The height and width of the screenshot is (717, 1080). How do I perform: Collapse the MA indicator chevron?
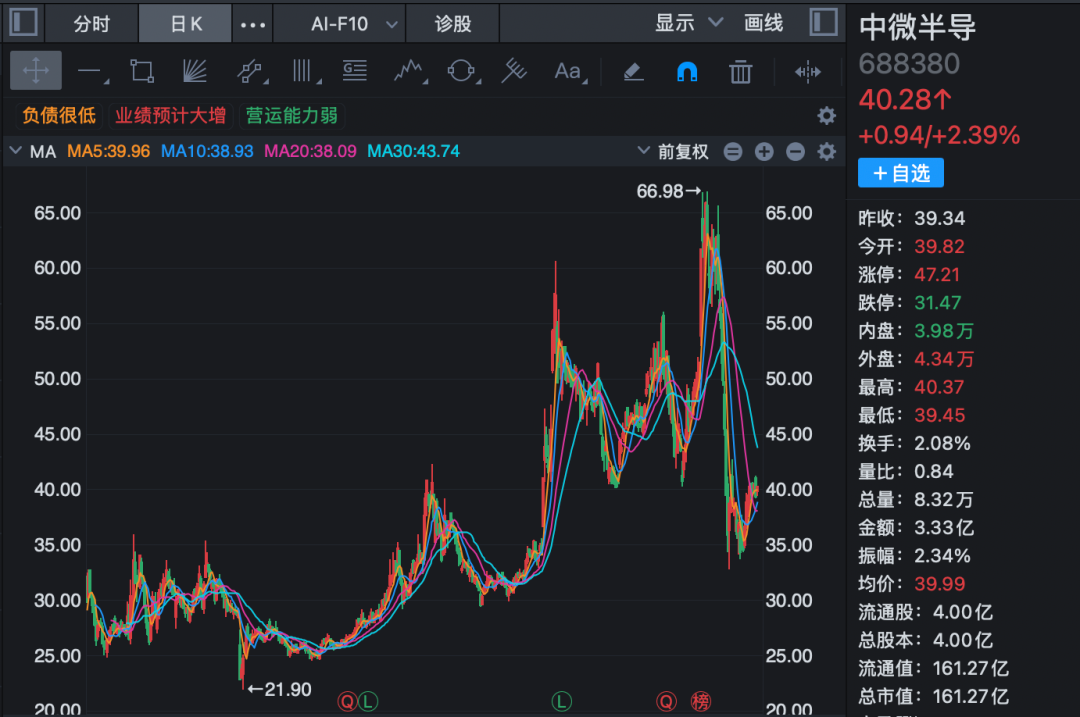[x=15, y=150]
